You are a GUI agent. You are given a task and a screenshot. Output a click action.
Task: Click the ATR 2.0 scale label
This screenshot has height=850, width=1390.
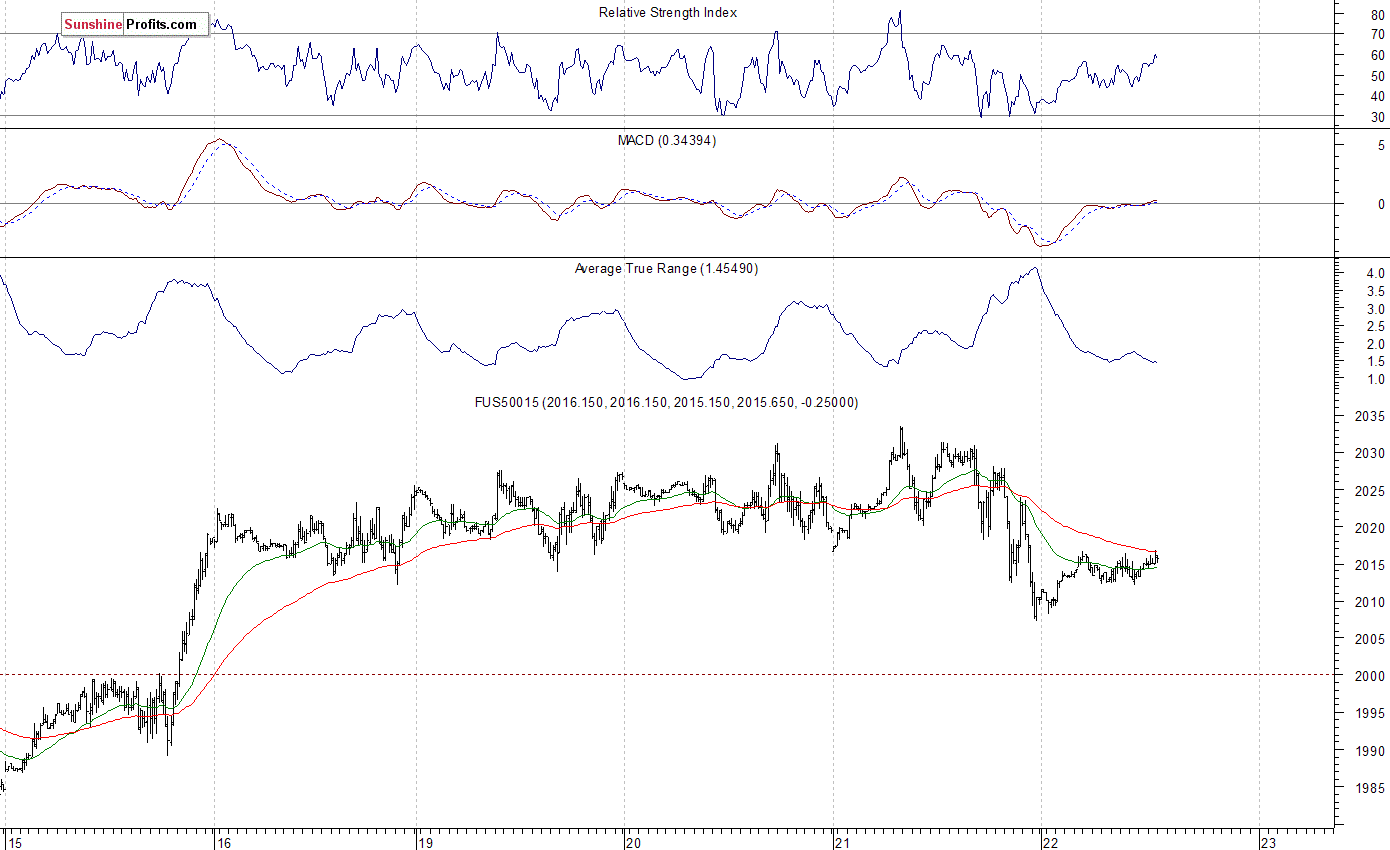click(x=1375, y=344)
